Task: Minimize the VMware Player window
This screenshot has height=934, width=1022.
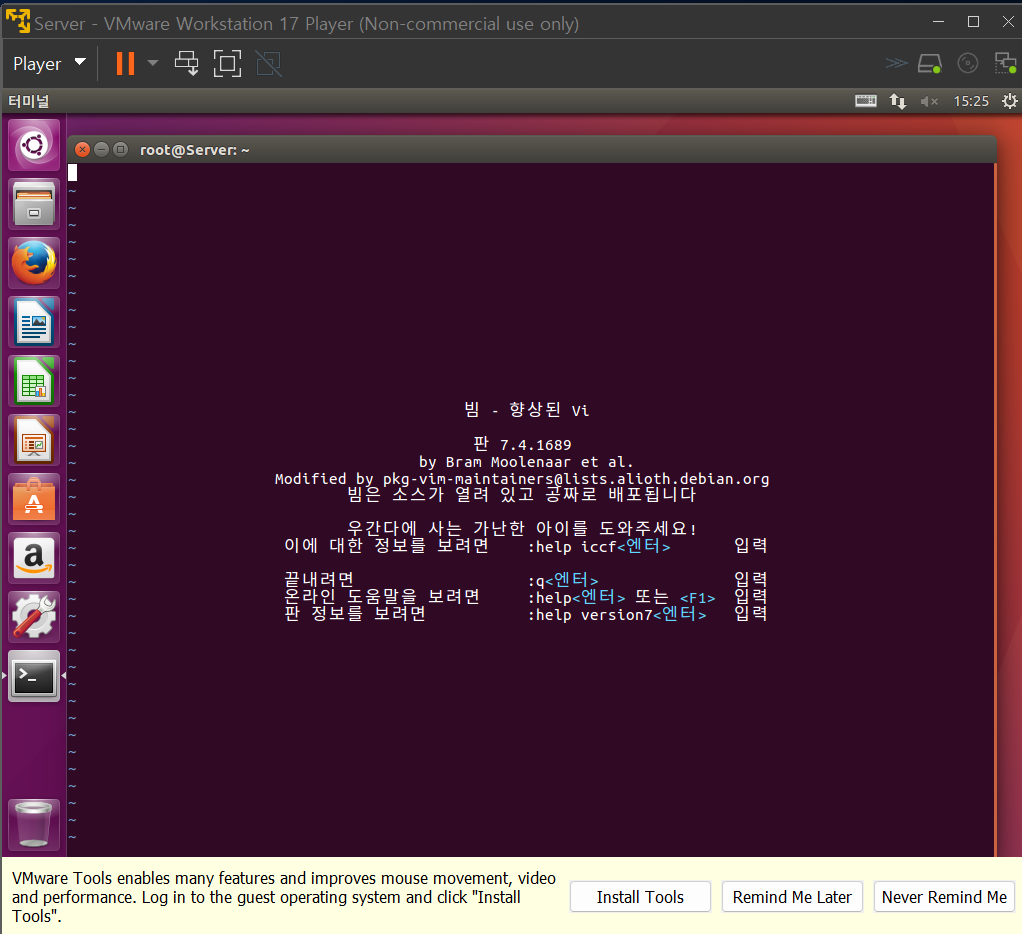Action: click(x=939, y=22)
